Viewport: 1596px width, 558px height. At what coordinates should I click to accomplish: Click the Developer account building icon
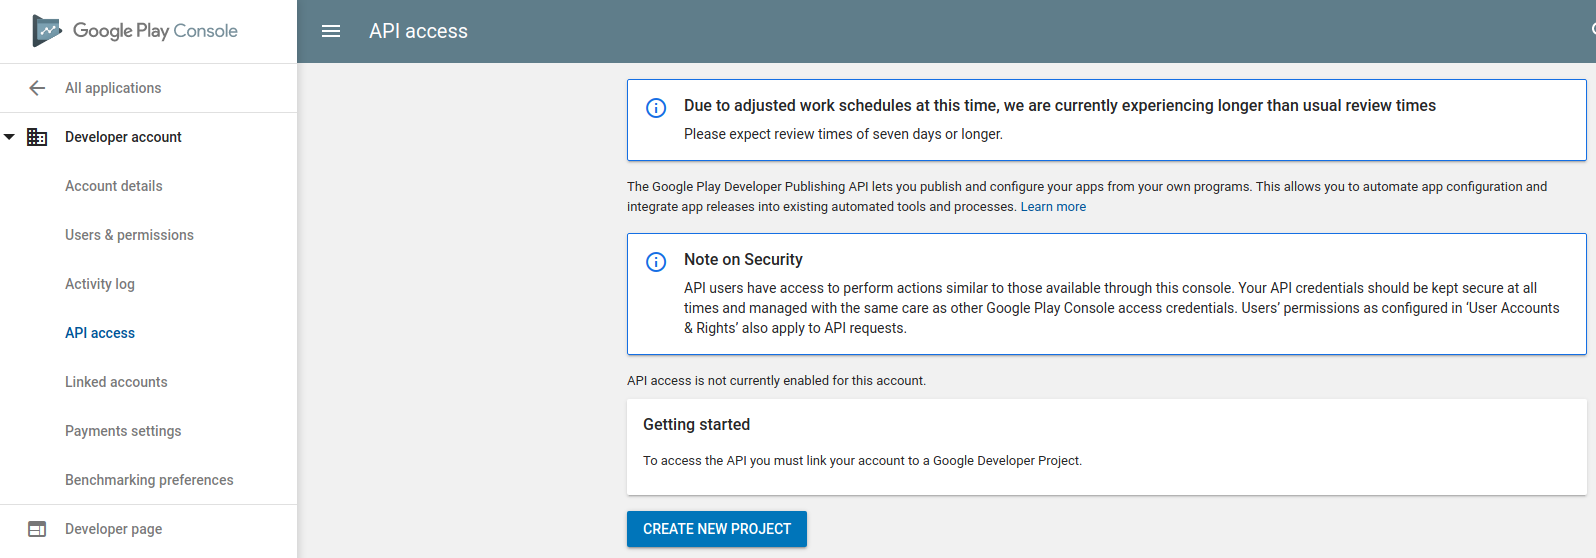(x=37, y=137)
